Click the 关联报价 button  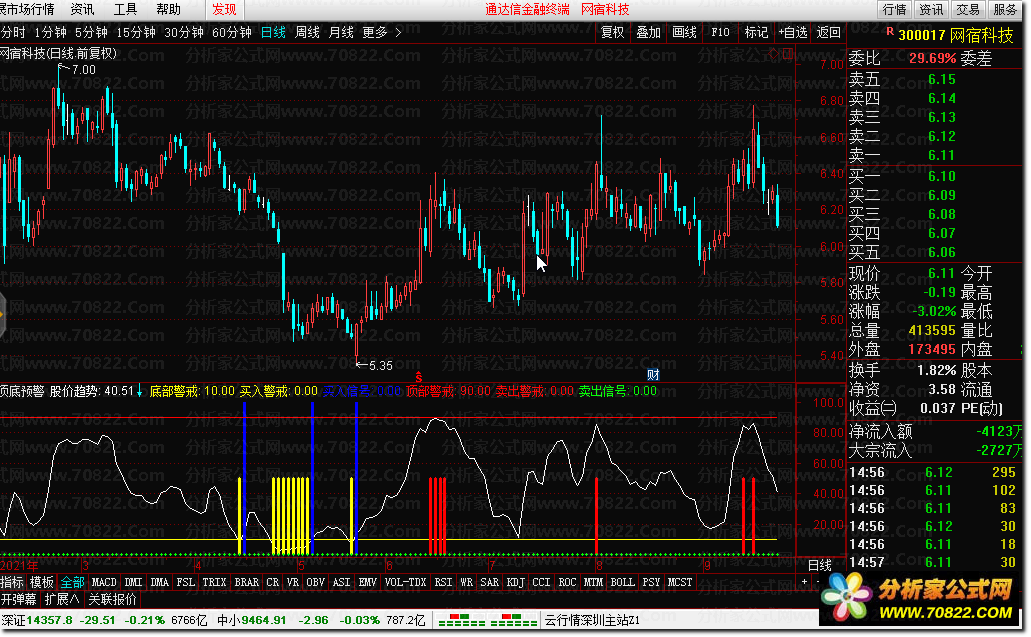click(x=112, y=600)
